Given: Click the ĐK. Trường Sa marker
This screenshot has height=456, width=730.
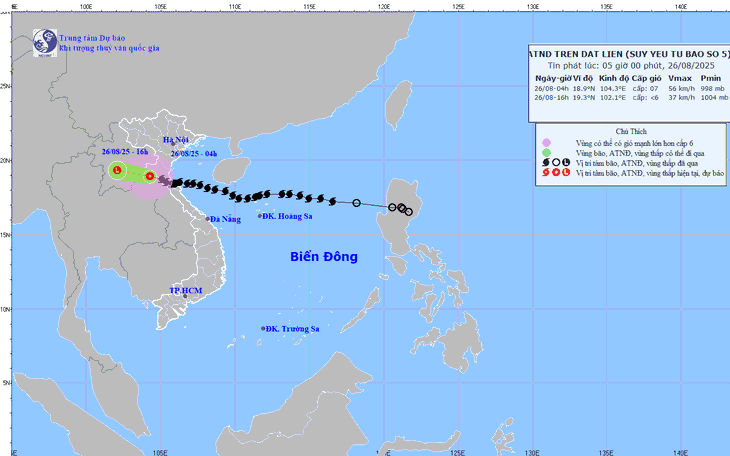Looking at the screenshot, I should coord(263,328).
